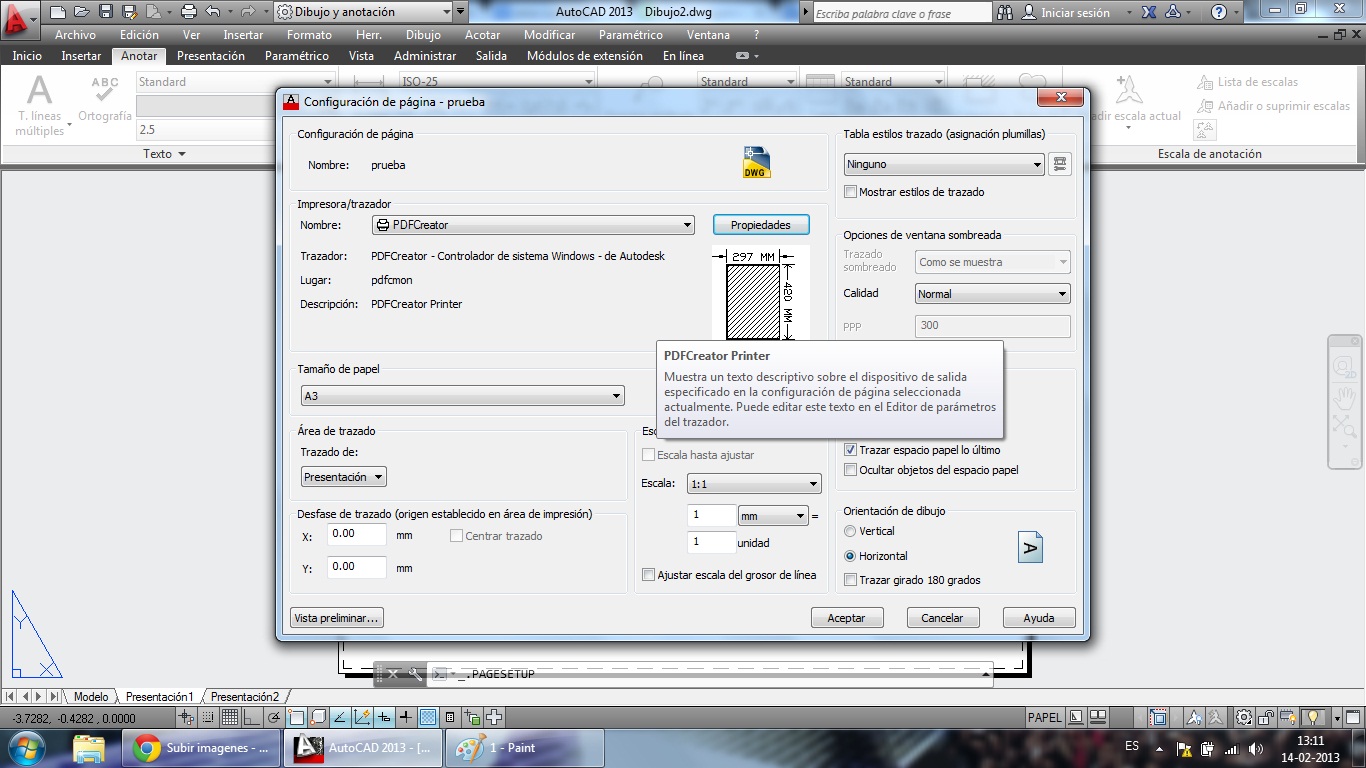Toggle Polar tracking in status bar
This screenshot has width=1366, height=768.
point(273,717)
